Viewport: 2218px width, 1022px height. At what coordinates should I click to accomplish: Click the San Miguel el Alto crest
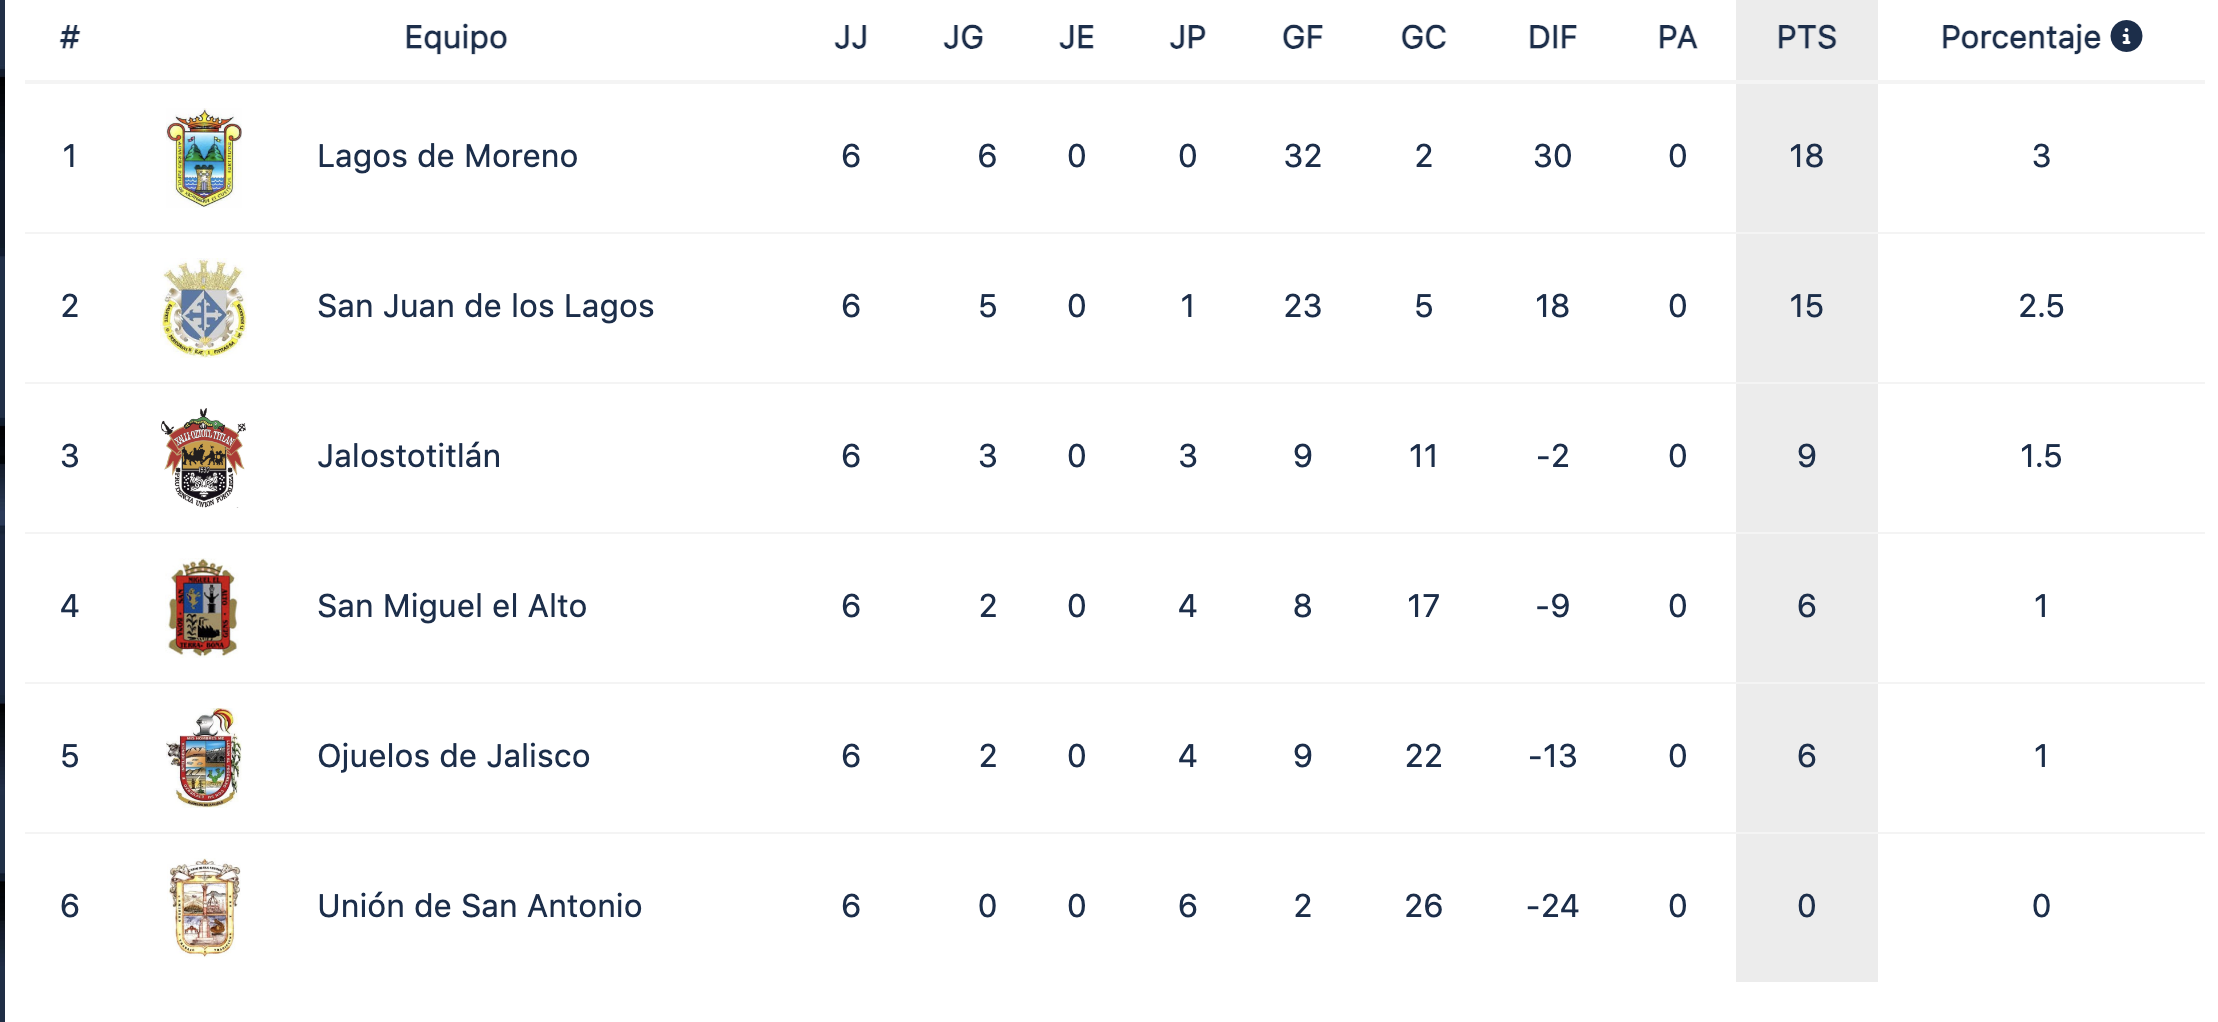[204, 607]
